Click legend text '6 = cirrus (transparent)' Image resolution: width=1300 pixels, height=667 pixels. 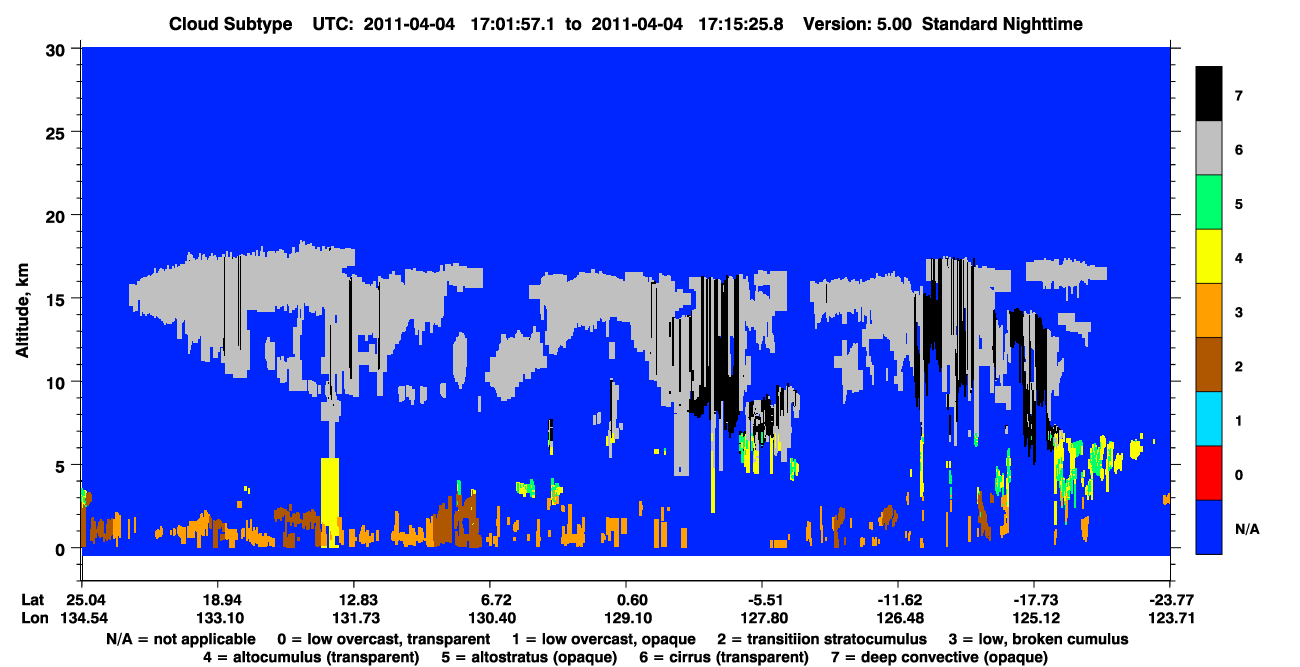pos(726,657)
